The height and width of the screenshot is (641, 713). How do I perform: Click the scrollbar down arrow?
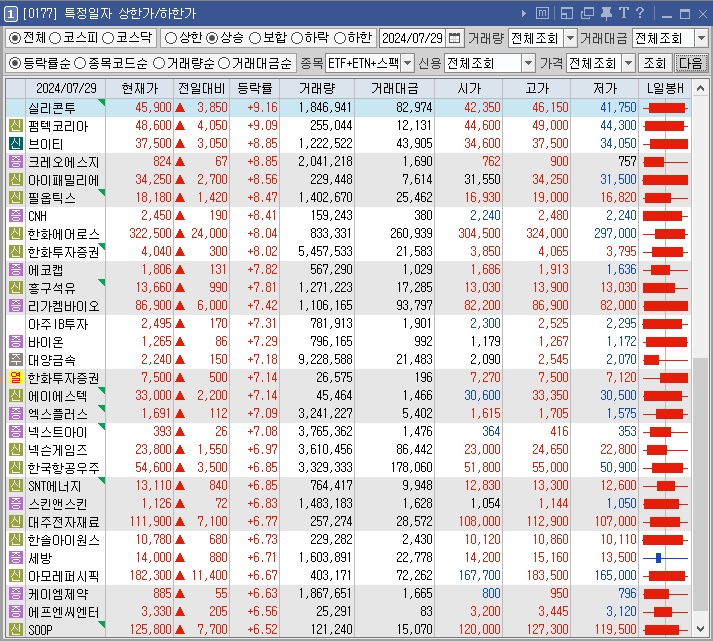[700, 629]
